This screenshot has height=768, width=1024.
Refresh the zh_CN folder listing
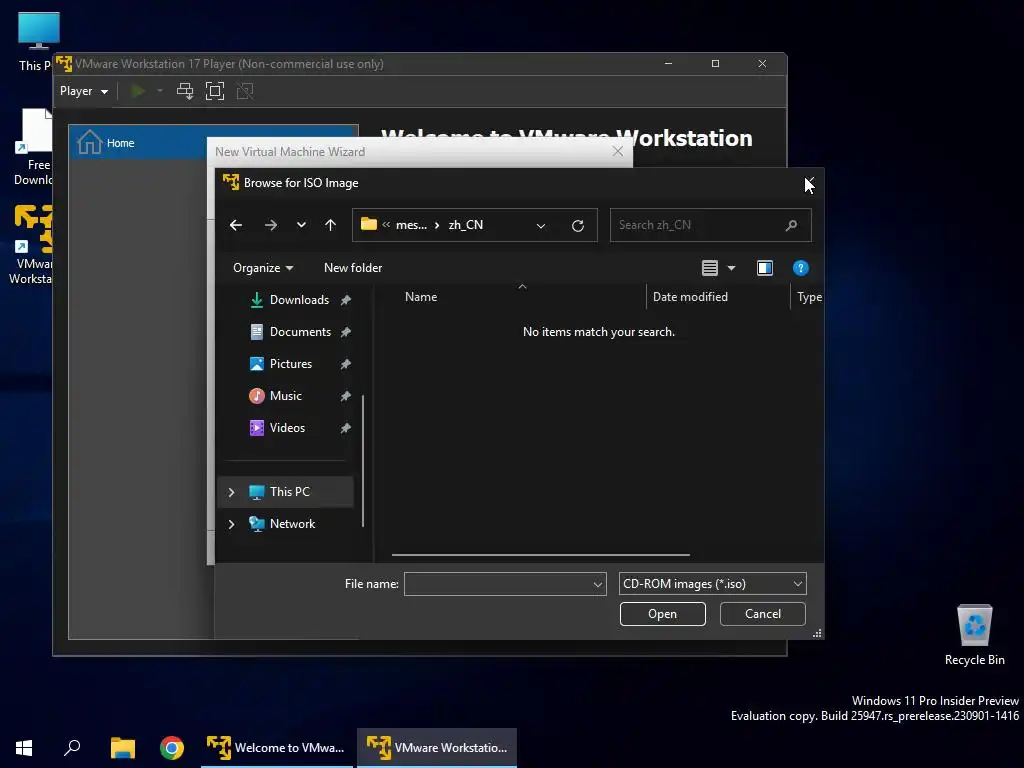tap(578, 226)
